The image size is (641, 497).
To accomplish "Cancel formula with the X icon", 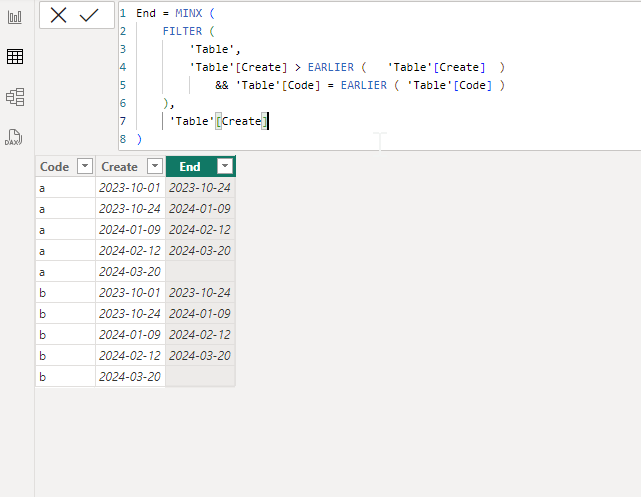I will (58, 16).
